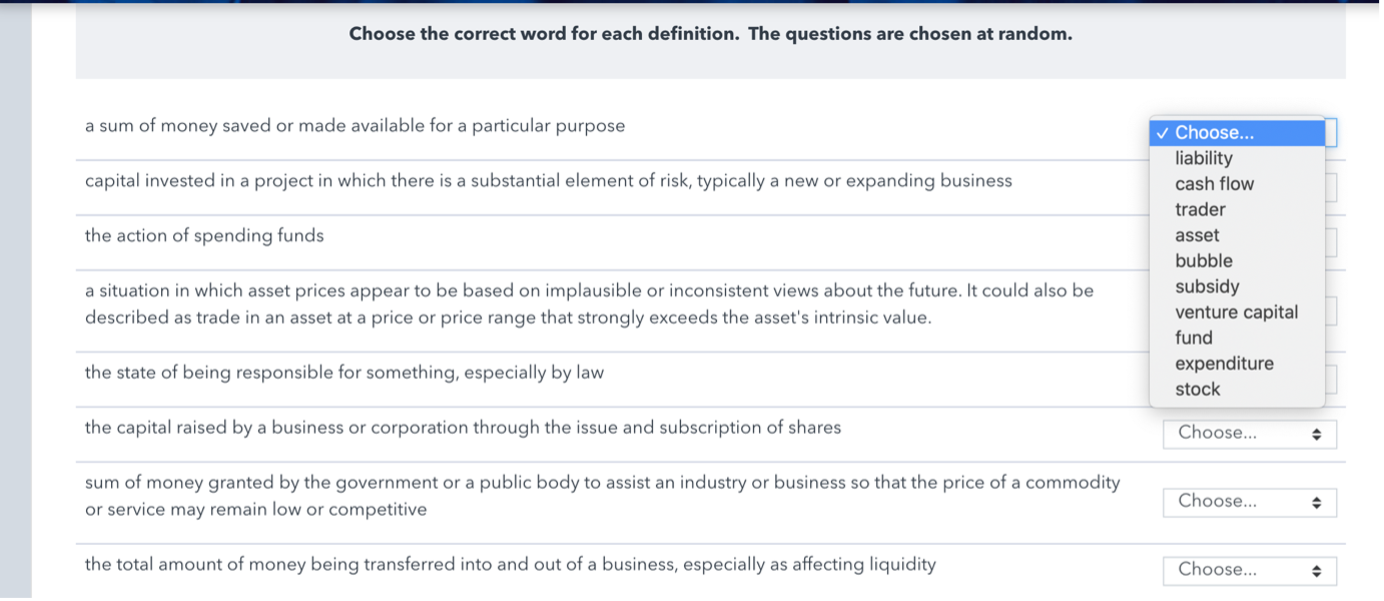
Task: Select 'stock' at the bottom of the list
Action: pyautogui.click(x=1198, y=390)
